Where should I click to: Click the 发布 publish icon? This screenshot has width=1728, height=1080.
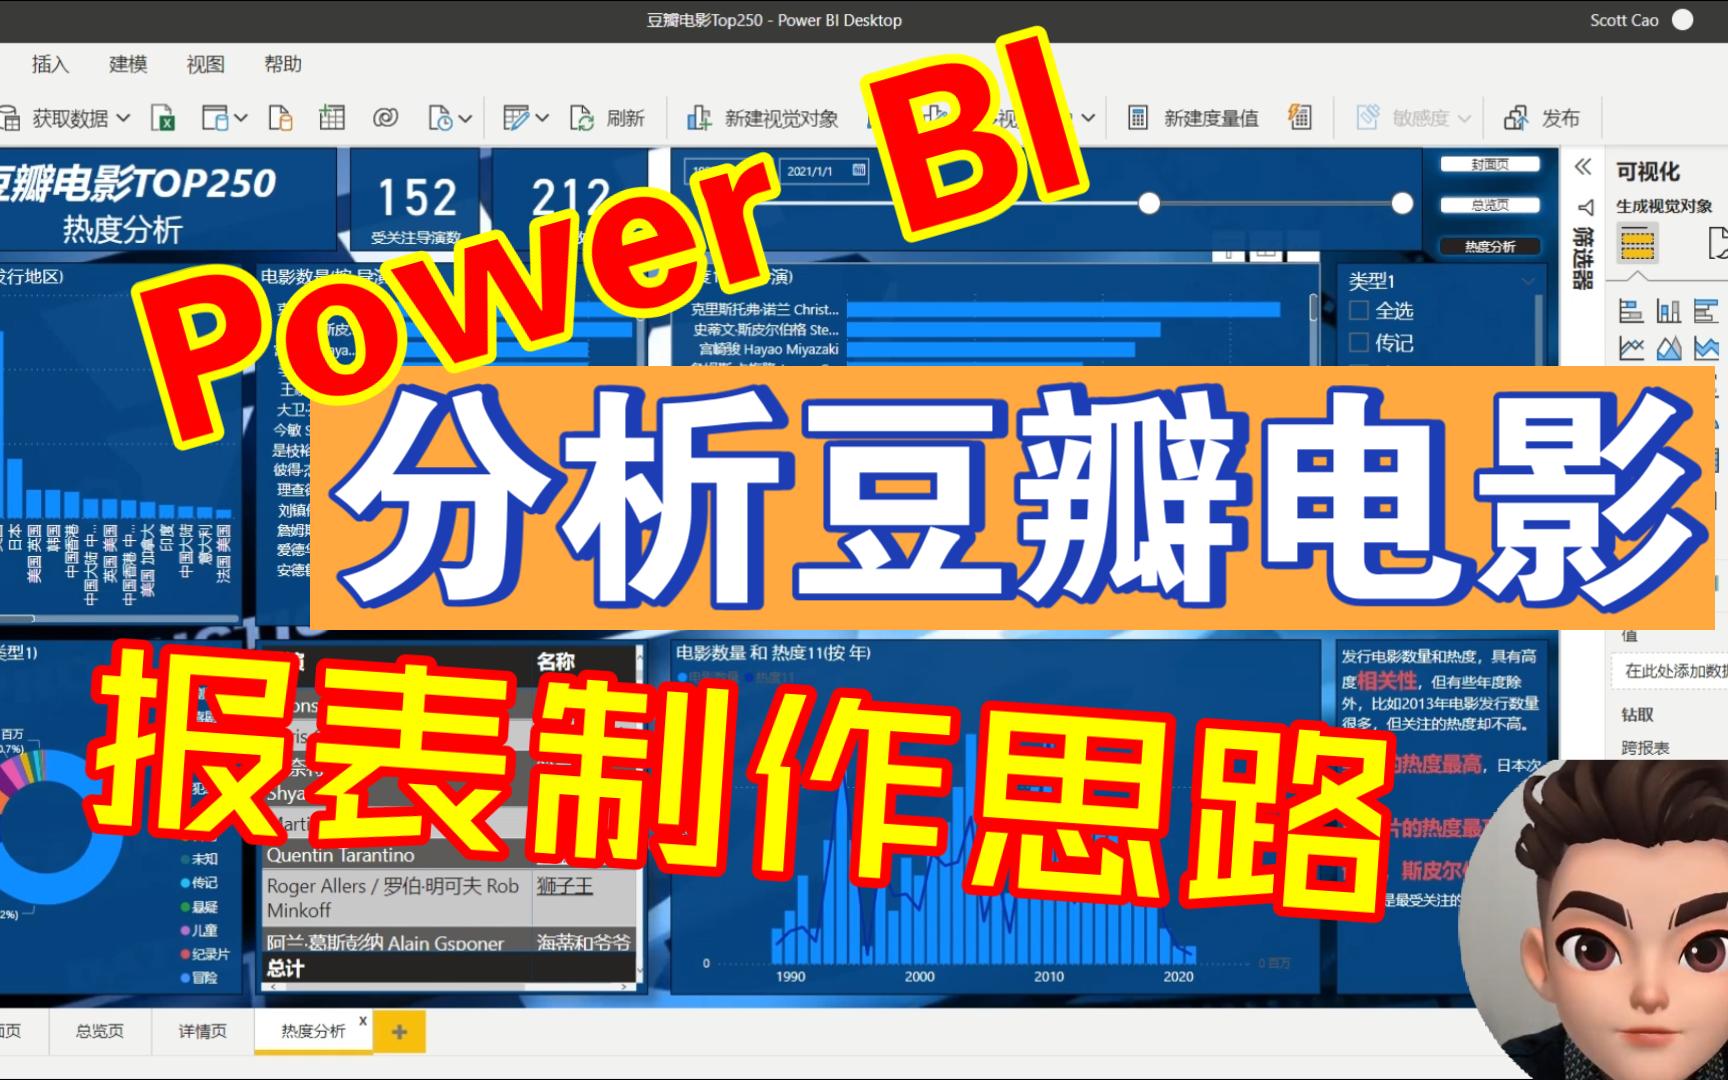click(x=1516, y=118)
